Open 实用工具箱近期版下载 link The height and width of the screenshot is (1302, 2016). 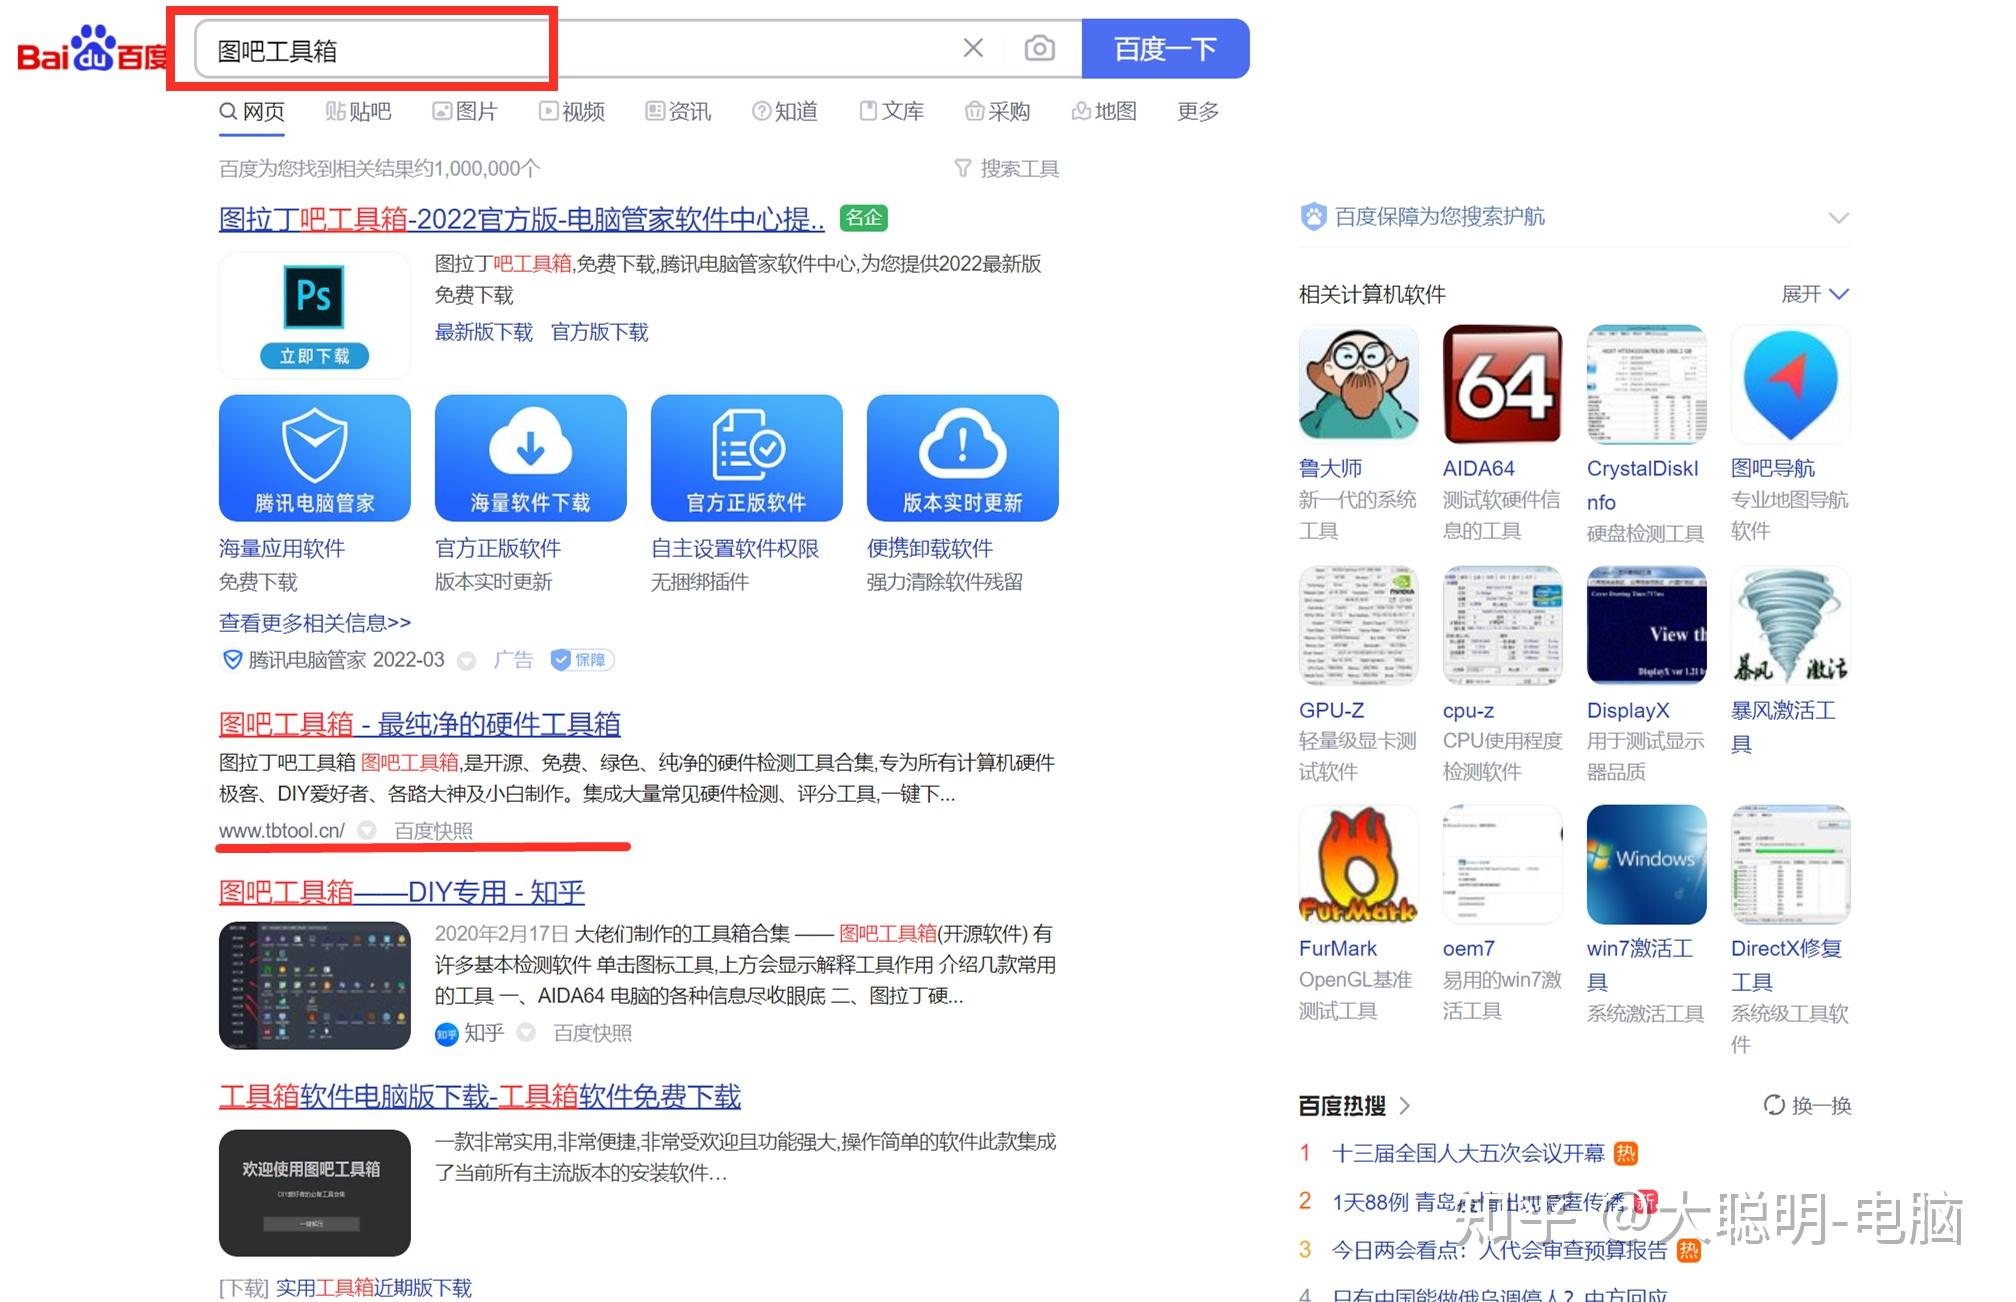pos(374,1287)
